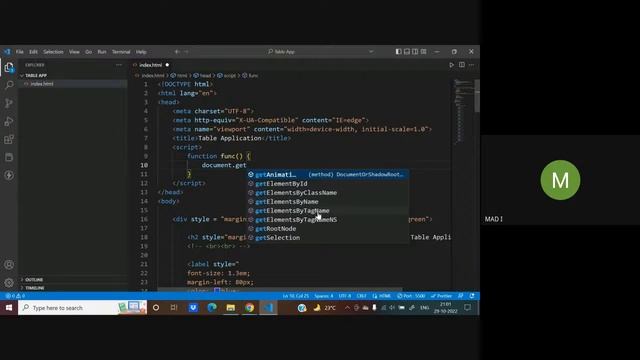Click the Spaces: 4 indentation status item
Screen dimensions: 640x360
point(324,296)
